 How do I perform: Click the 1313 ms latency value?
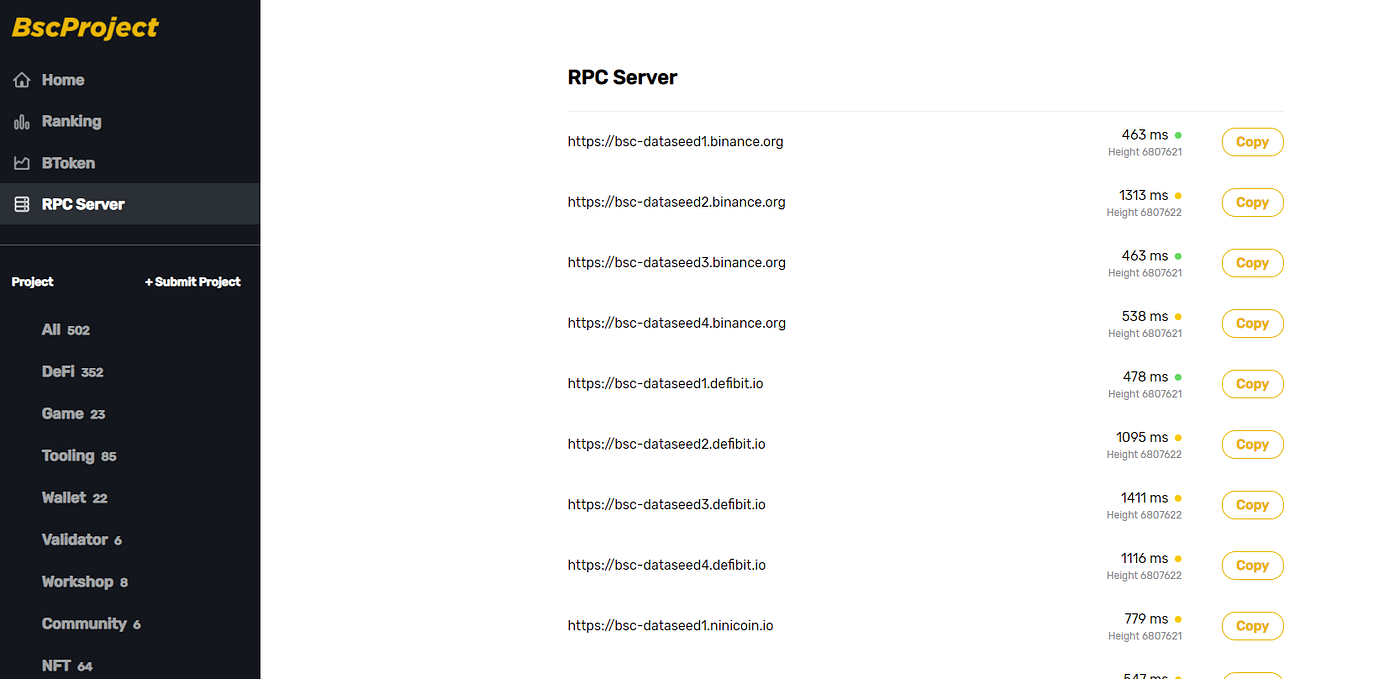pyautogui.click(x=1143, y=195)
